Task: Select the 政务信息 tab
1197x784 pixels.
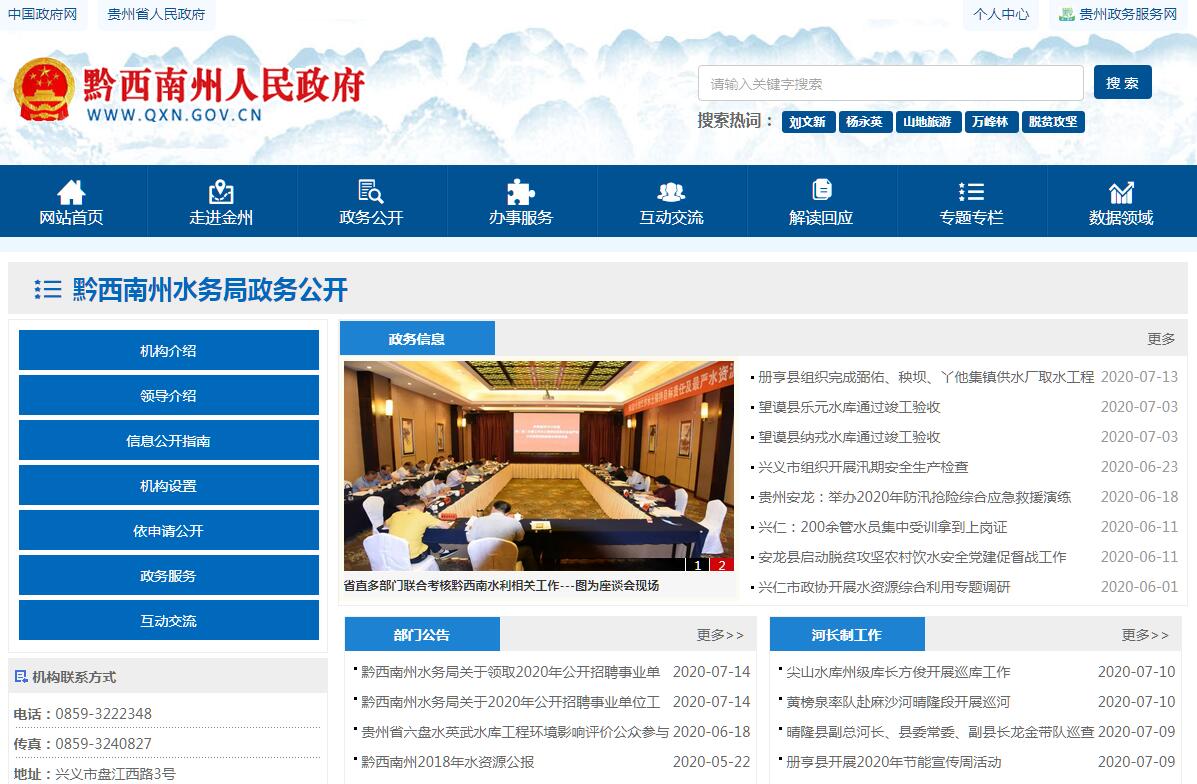Action: click(417, 338)
